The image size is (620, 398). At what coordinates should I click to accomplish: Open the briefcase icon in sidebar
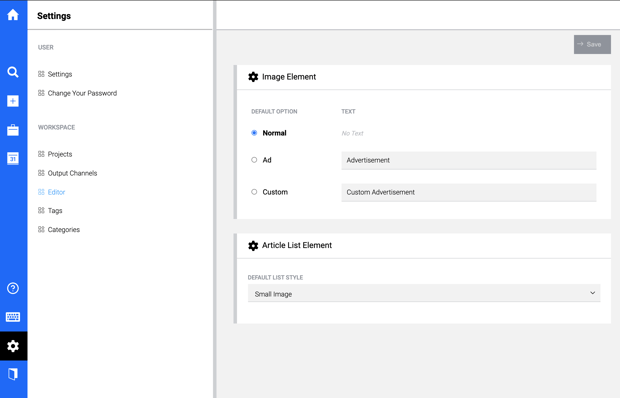(x=13, y=130)
